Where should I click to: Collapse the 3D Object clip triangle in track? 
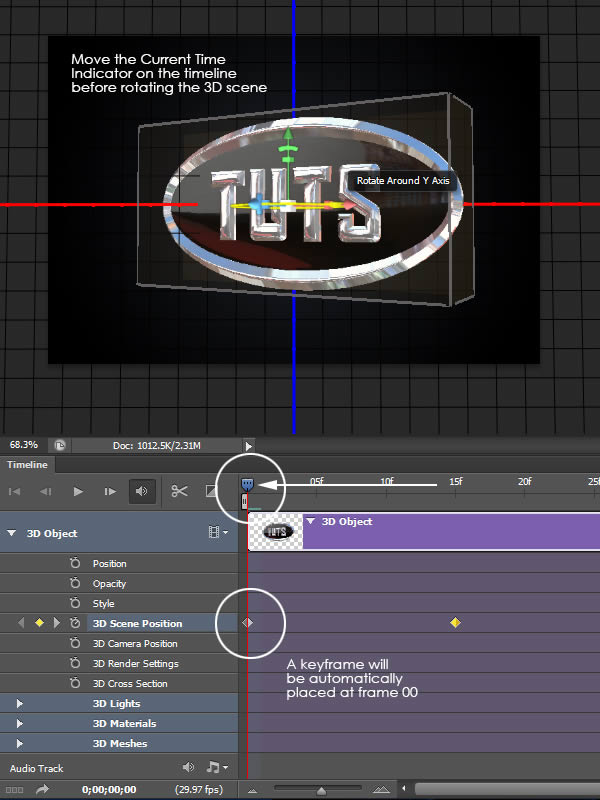[x=310, y=521]
